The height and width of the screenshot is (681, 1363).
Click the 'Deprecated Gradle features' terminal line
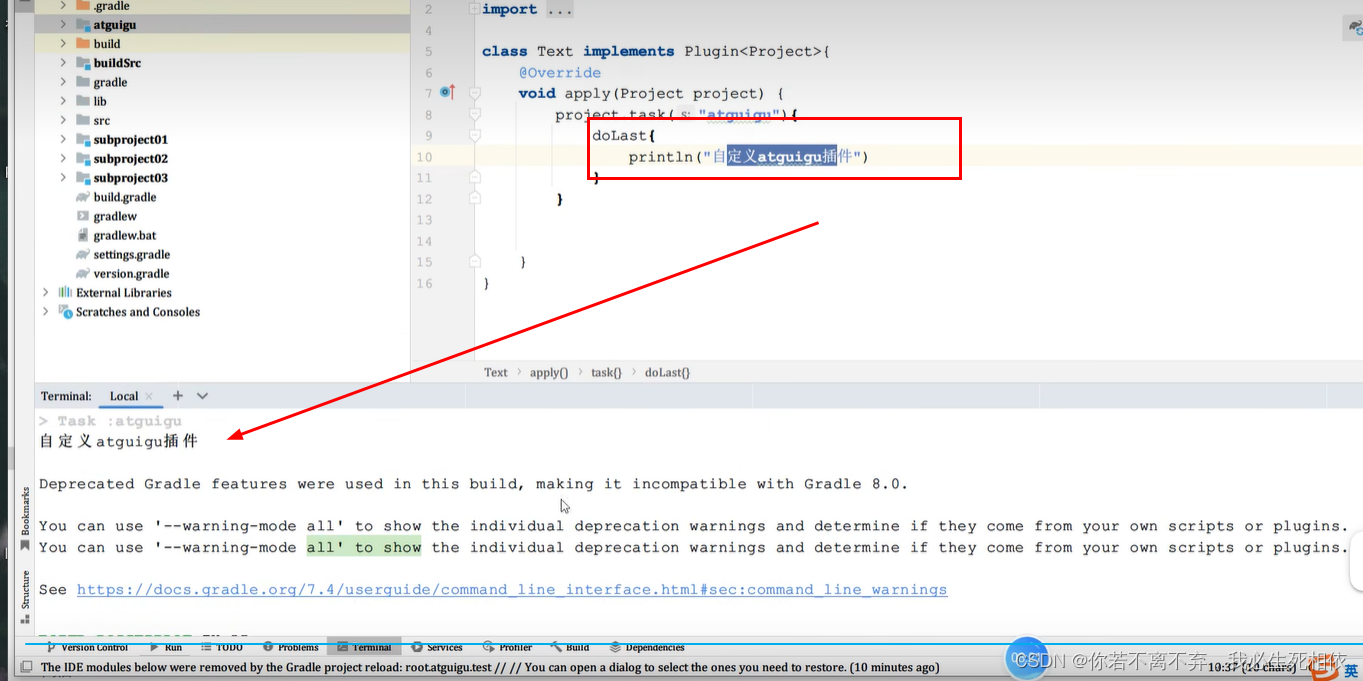click(x=474, y=483)
